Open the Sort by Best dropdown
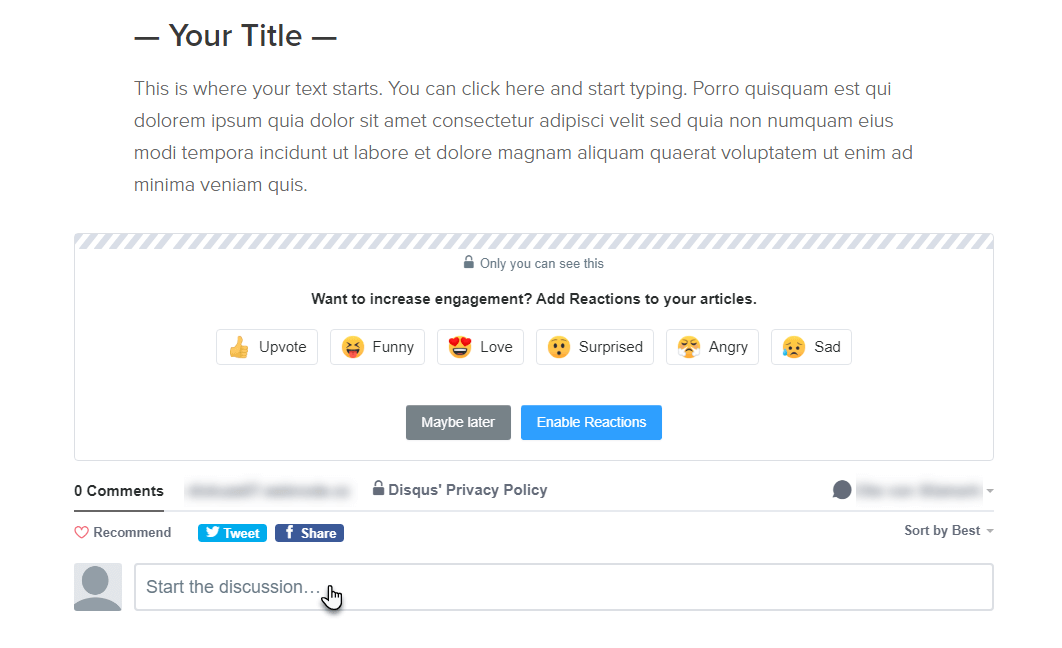 pos(941,531)
